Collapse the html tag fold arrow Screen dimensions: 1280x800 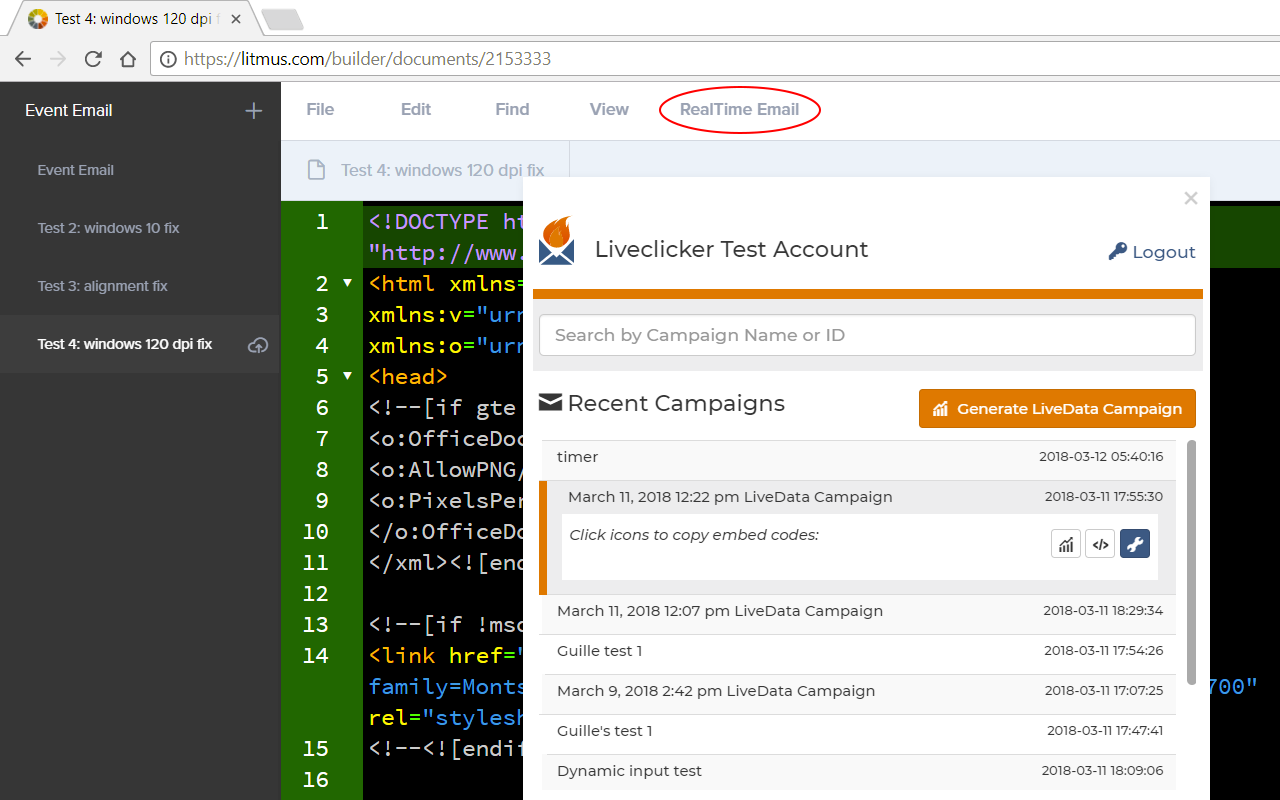pos(347,284)
